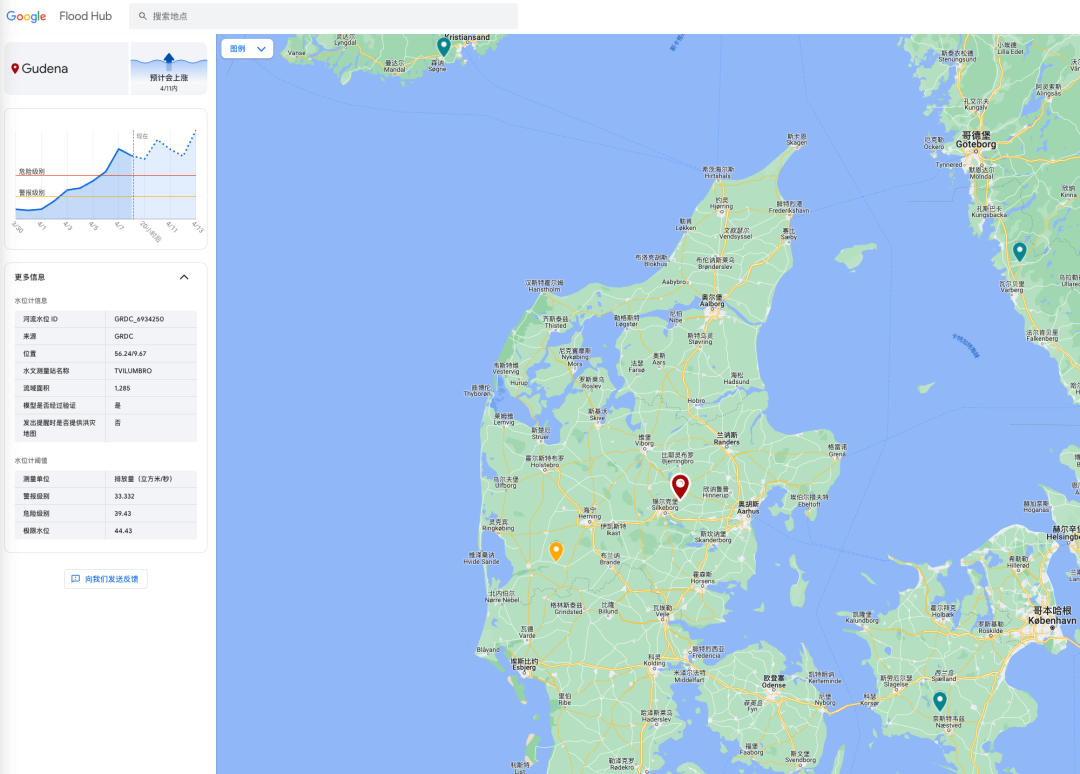Click the 水文测量站名称 row label

(46, 370)
